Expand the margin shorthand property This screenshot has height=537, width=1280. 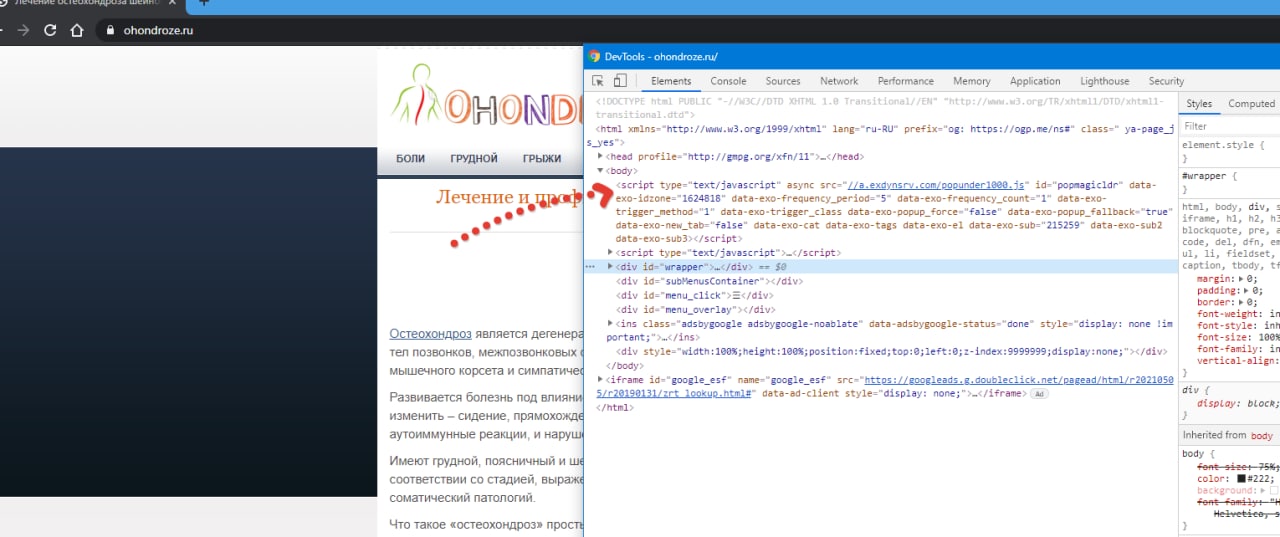[x=1242, y=278]
